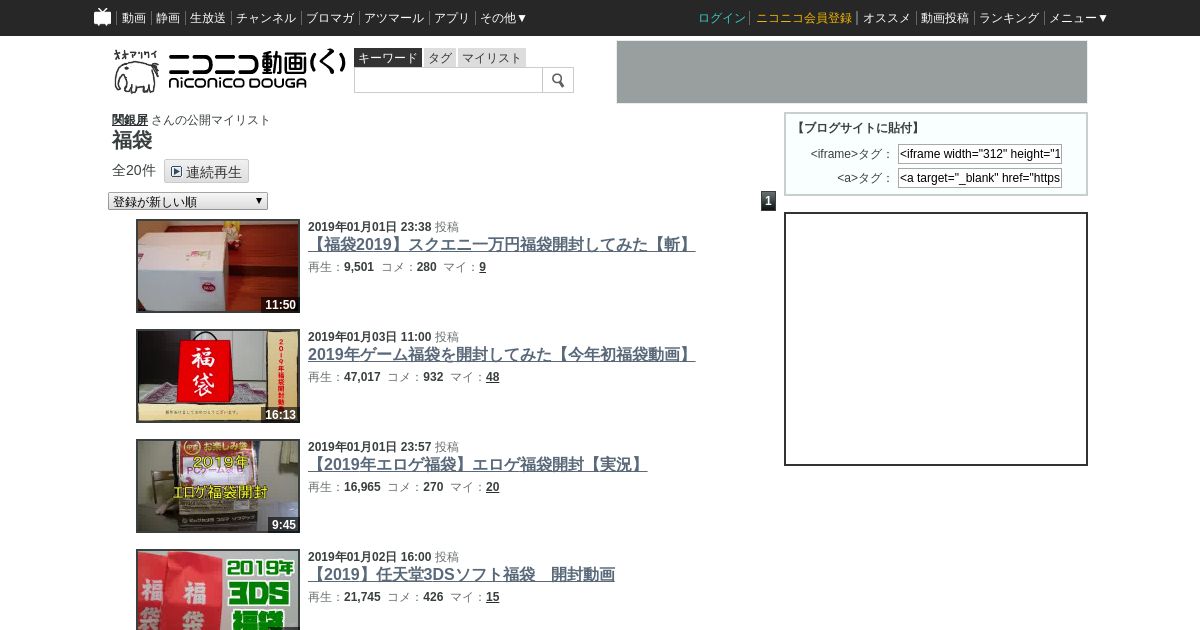Open 生放送 in the top navigation

(x=208, y=18)
